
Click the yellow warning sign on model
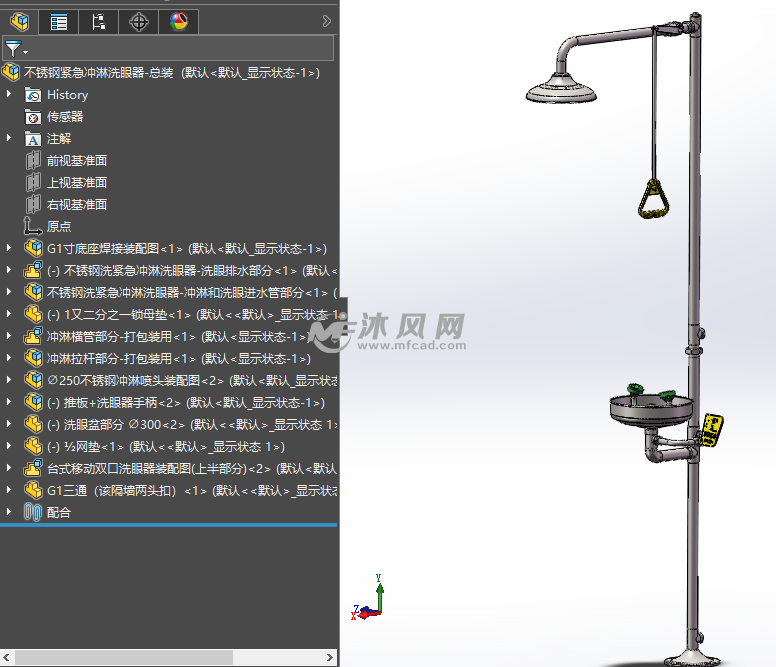712,429
